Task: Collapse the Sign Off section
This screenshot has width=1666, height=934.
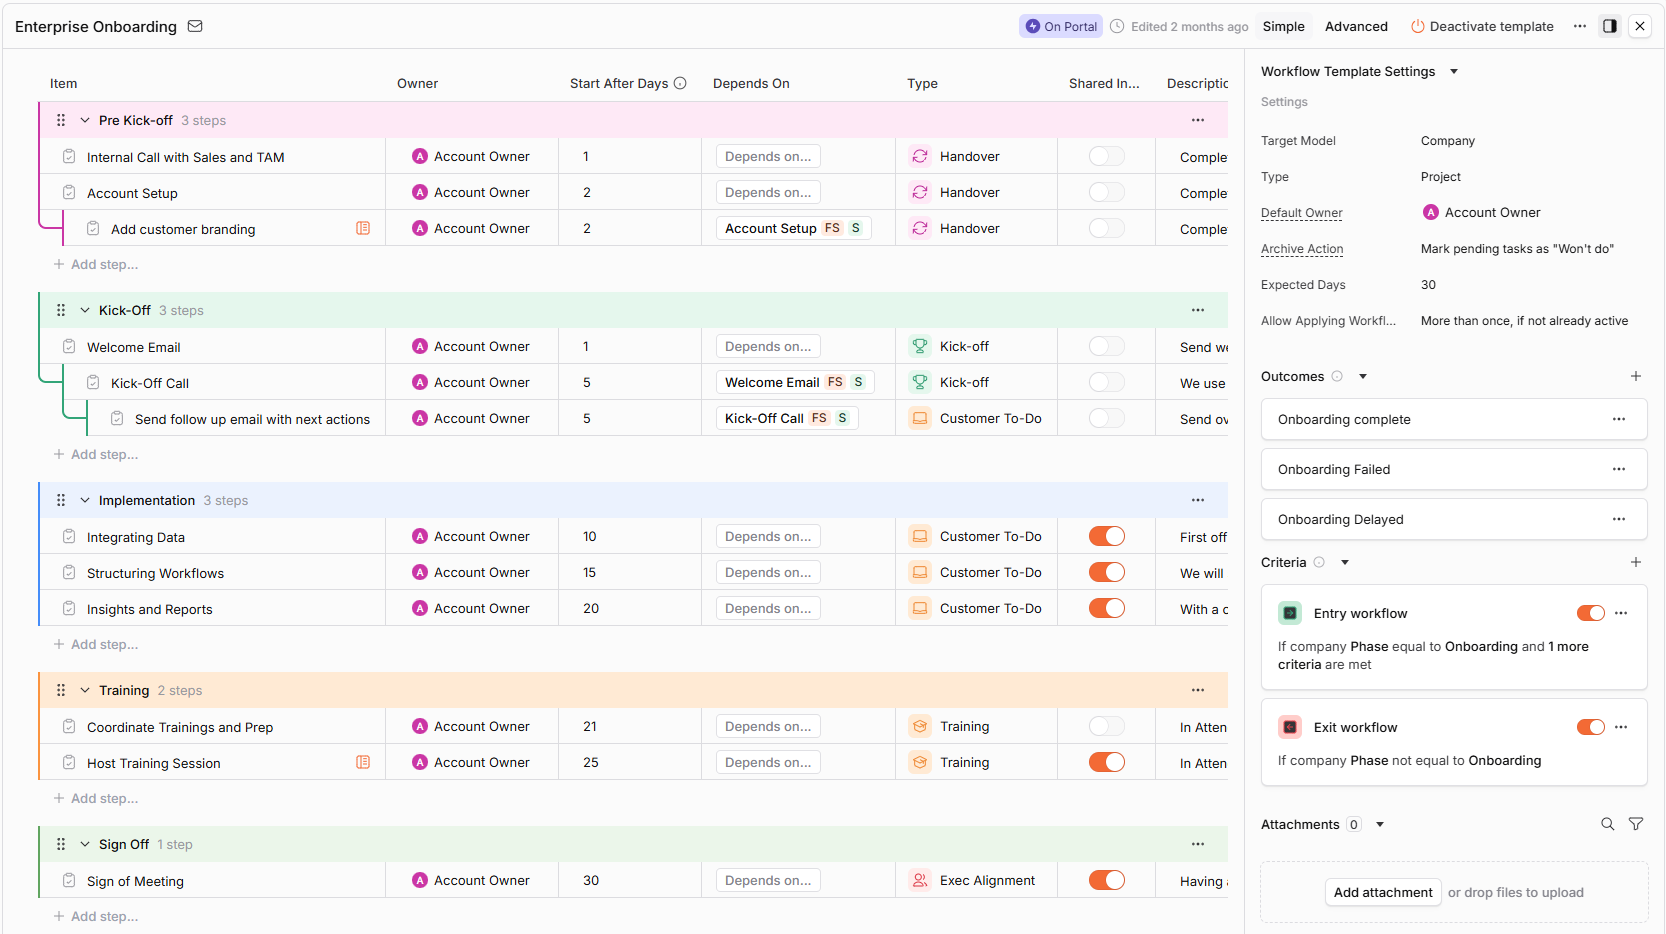Action: click(x=85, y=844)
